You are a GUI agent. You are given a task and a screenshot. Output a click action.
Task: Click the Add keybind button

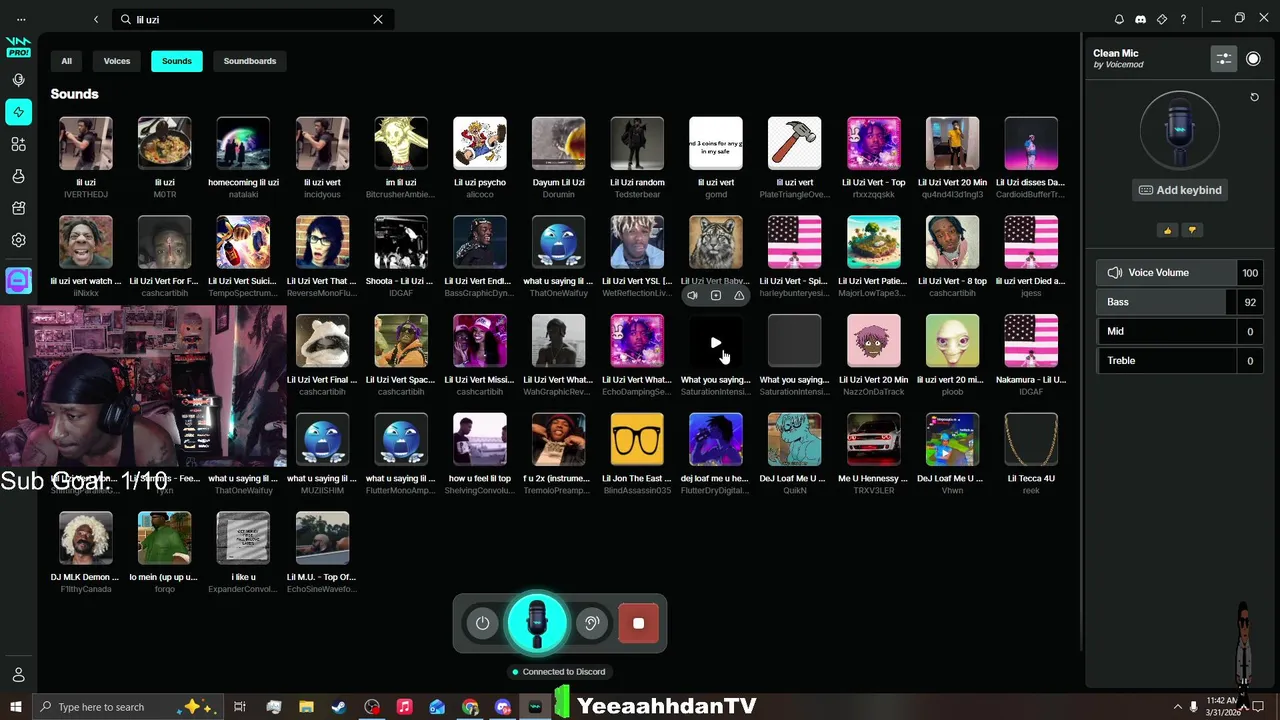(1180, 190)
